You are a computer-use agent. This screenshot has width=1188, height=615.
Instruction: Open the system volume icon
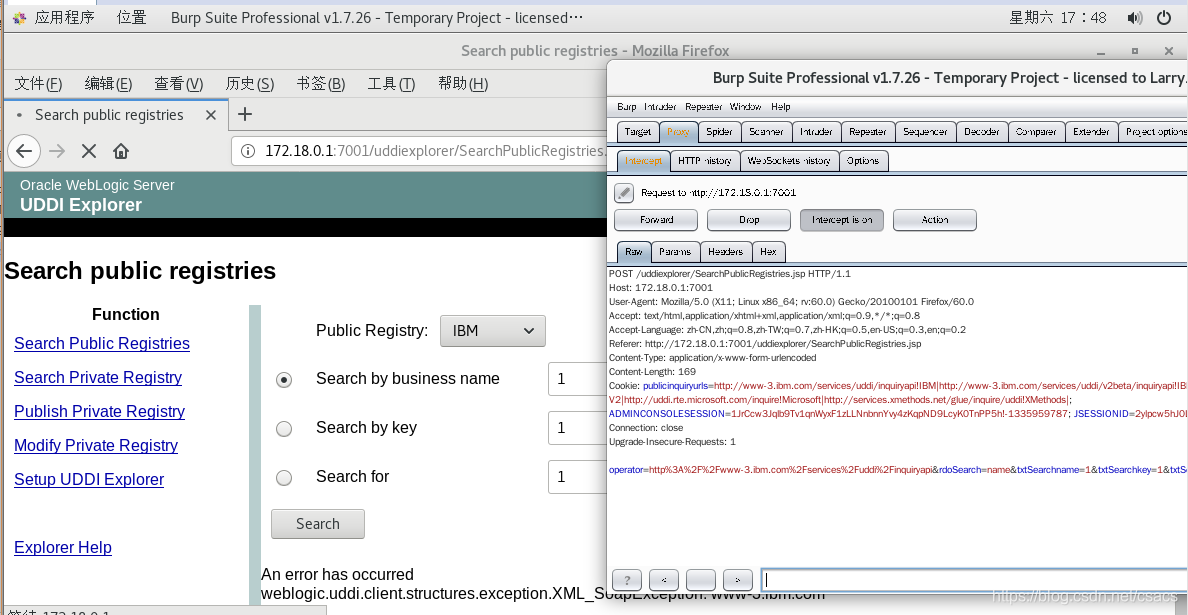click(x=1134, y=17)
